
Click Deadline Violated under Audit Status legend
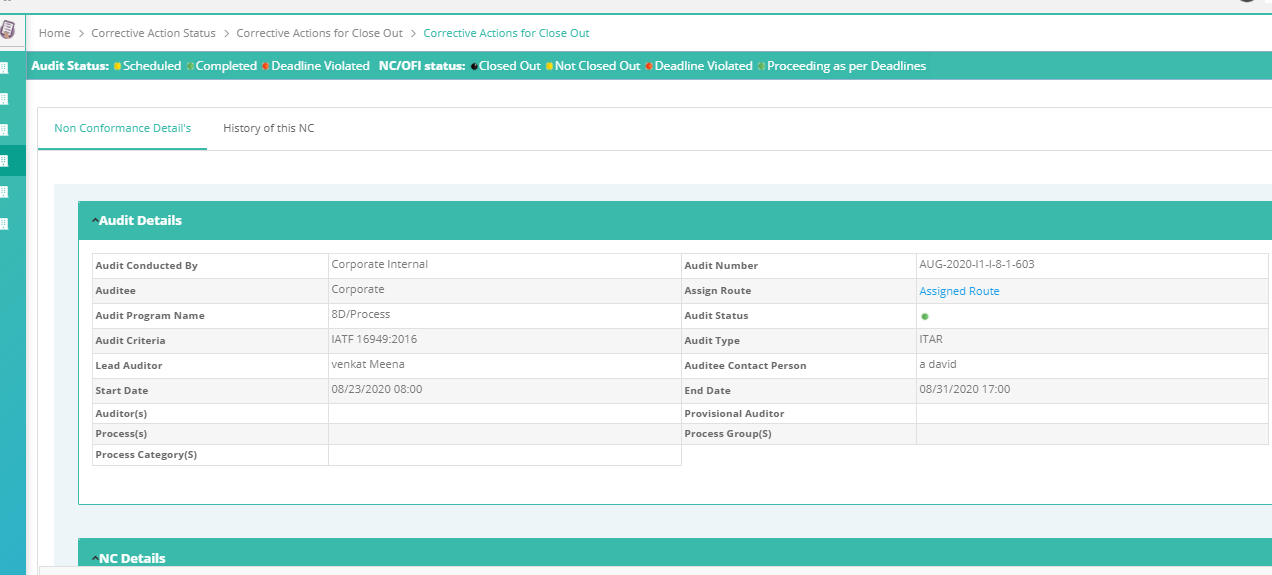click(x=316, y=66)
